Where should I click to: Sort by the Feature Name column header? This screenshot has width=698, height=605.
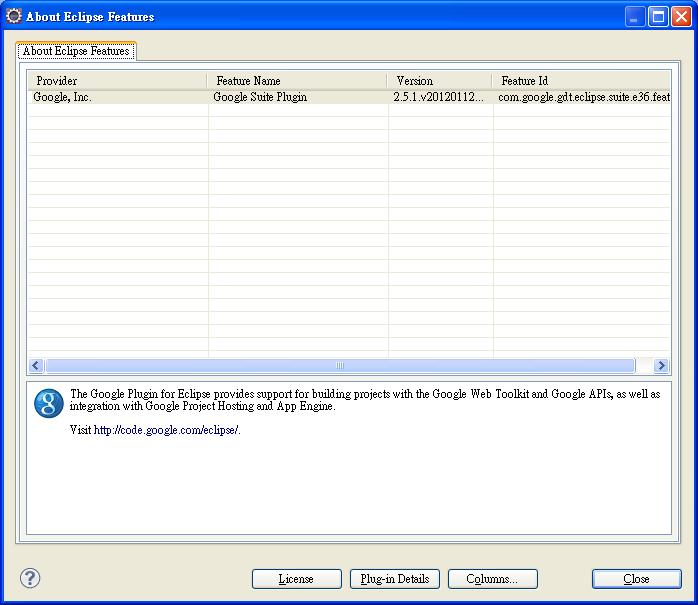tap(297, 81)
